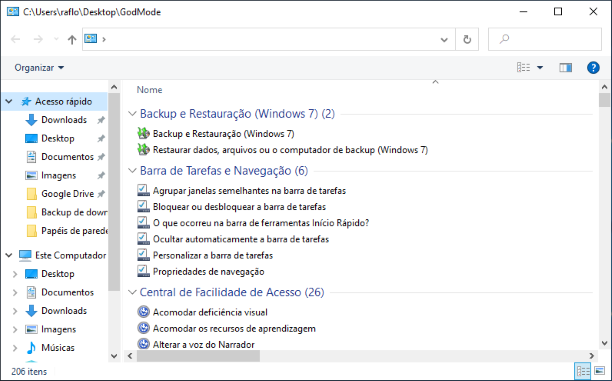Expand Imagens under Este Computador
This screenshot has height=381, width=612.
(x=15, y=329)
